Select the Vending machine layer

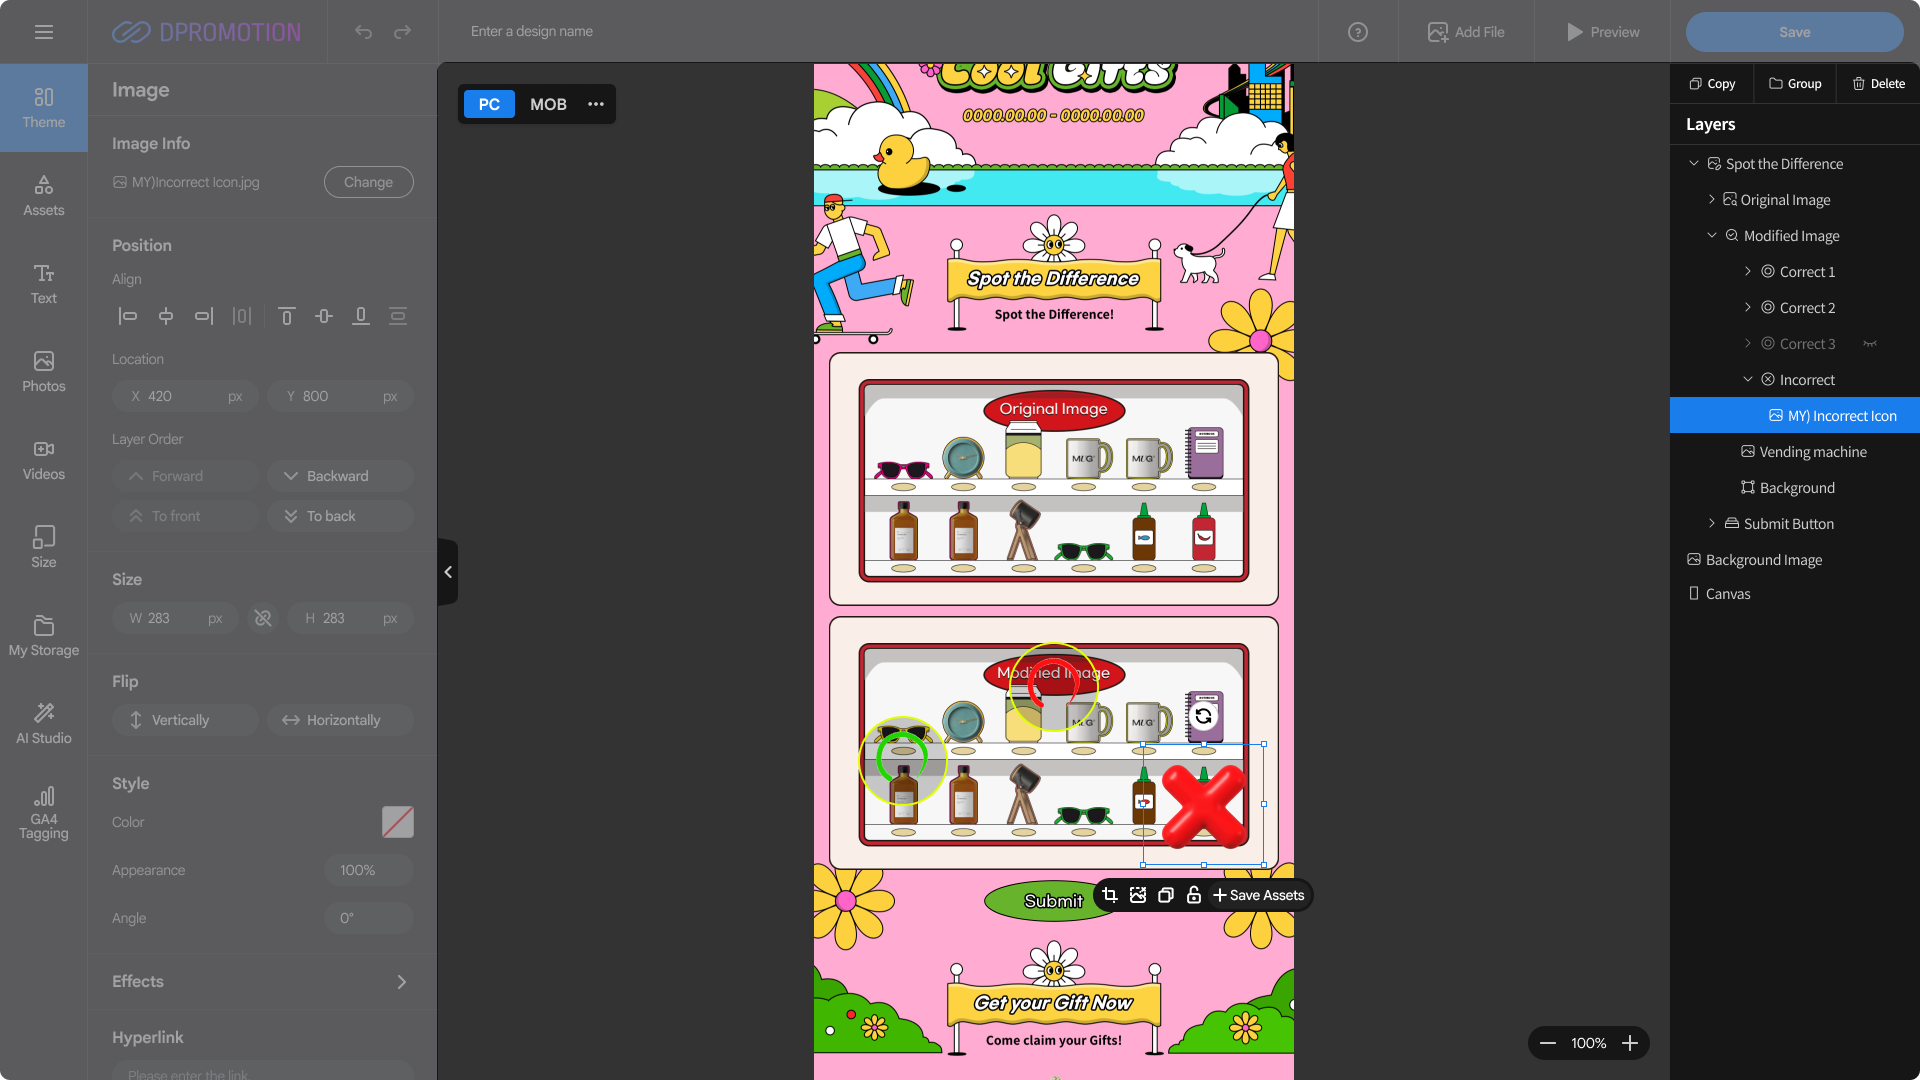[1812, 452]
